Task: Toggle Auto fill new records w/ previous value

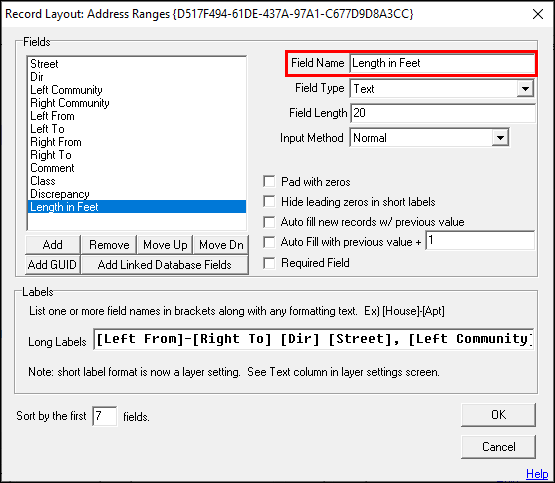Action: (x=269, y=222)
